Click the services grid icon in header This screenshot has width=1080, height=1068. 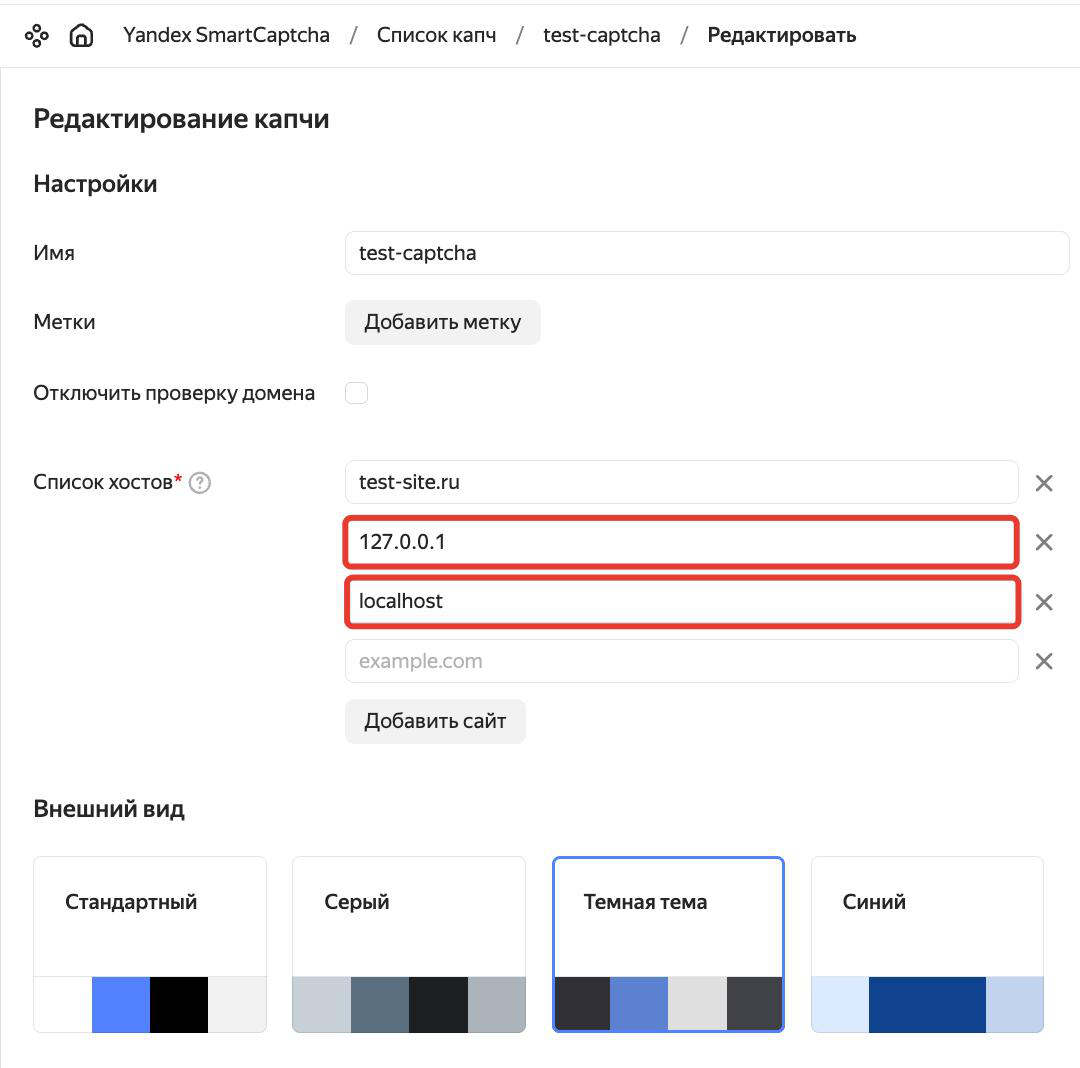37,36
